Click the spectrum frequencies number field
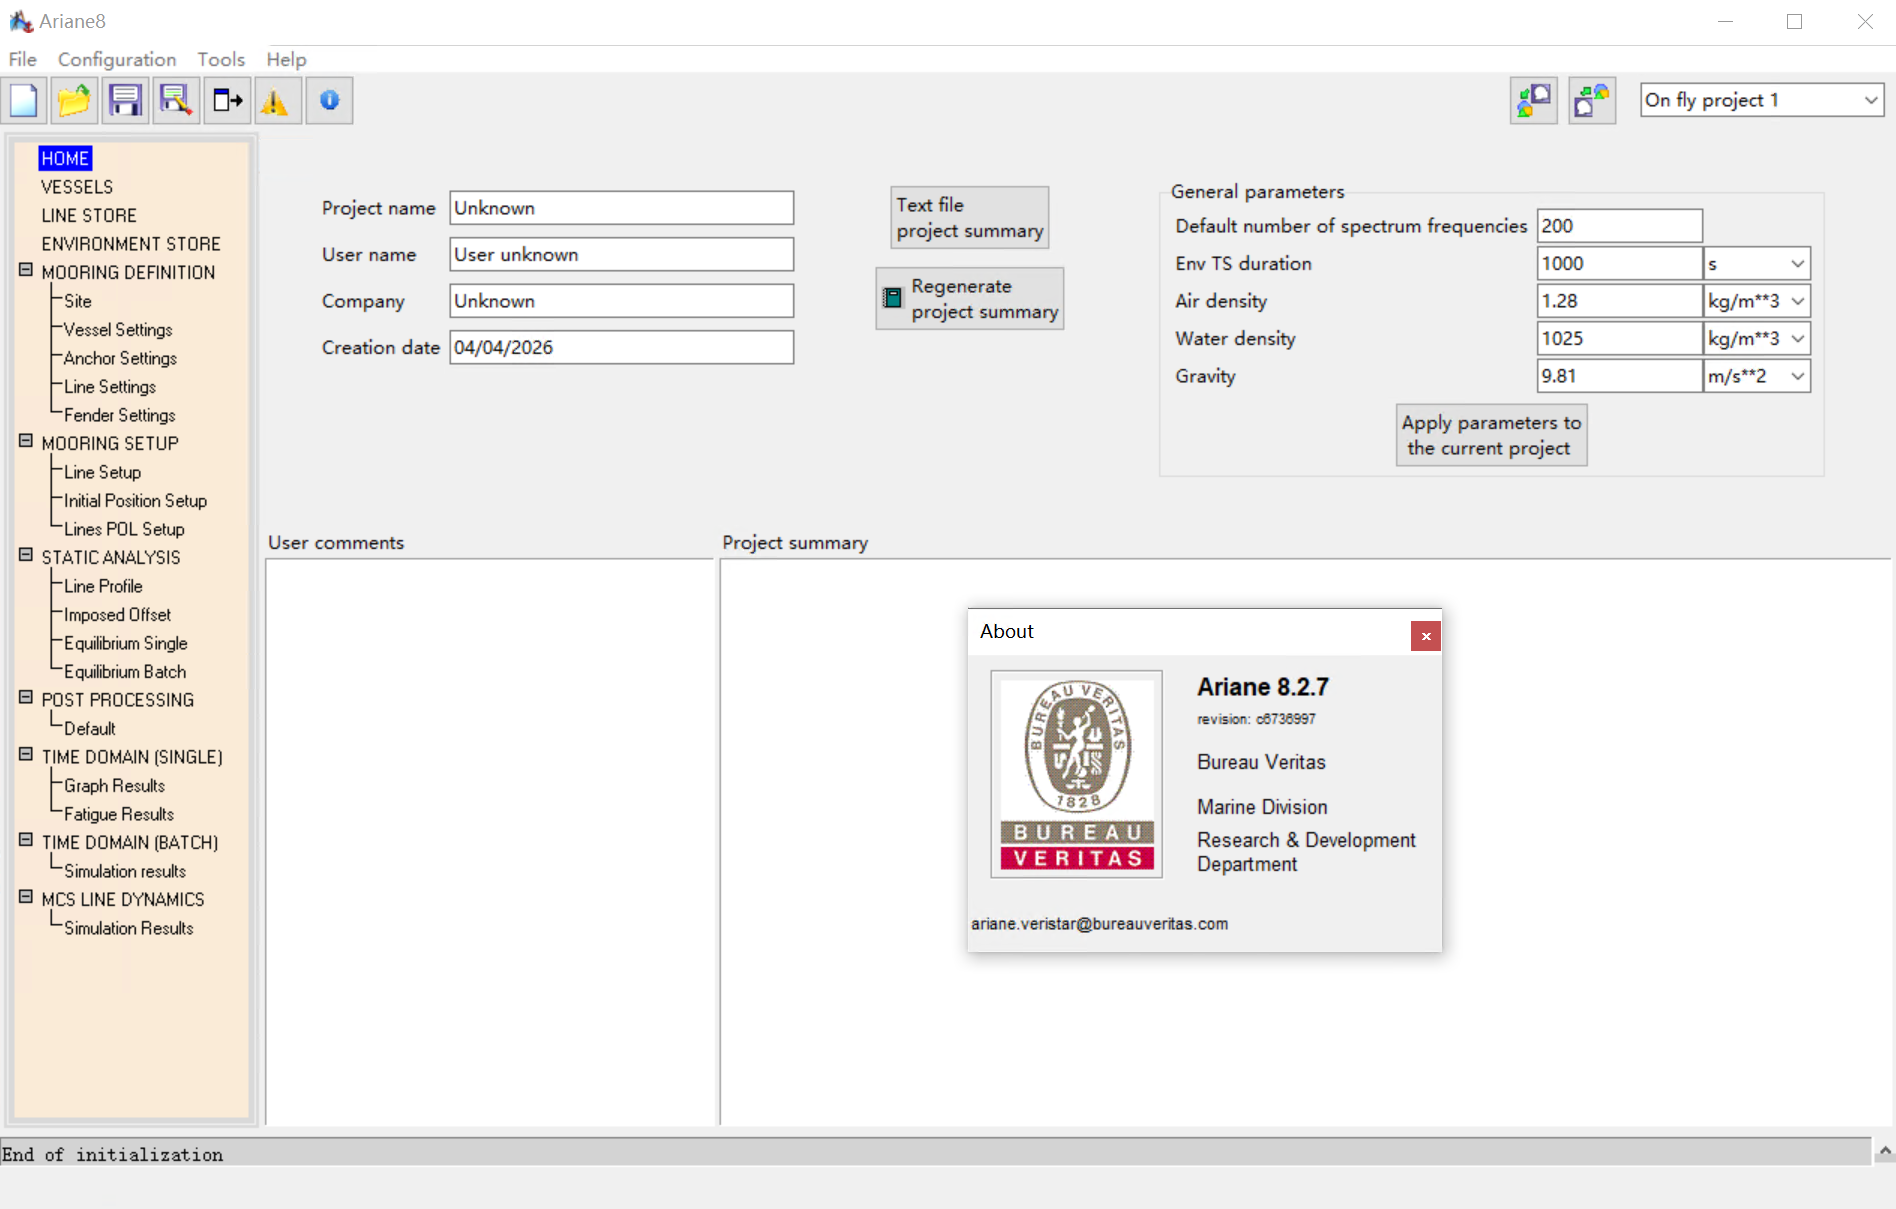Image resolution: width=1896 pixels, height=1209 pixels. pyautogui.click(x=1620, y=226)
